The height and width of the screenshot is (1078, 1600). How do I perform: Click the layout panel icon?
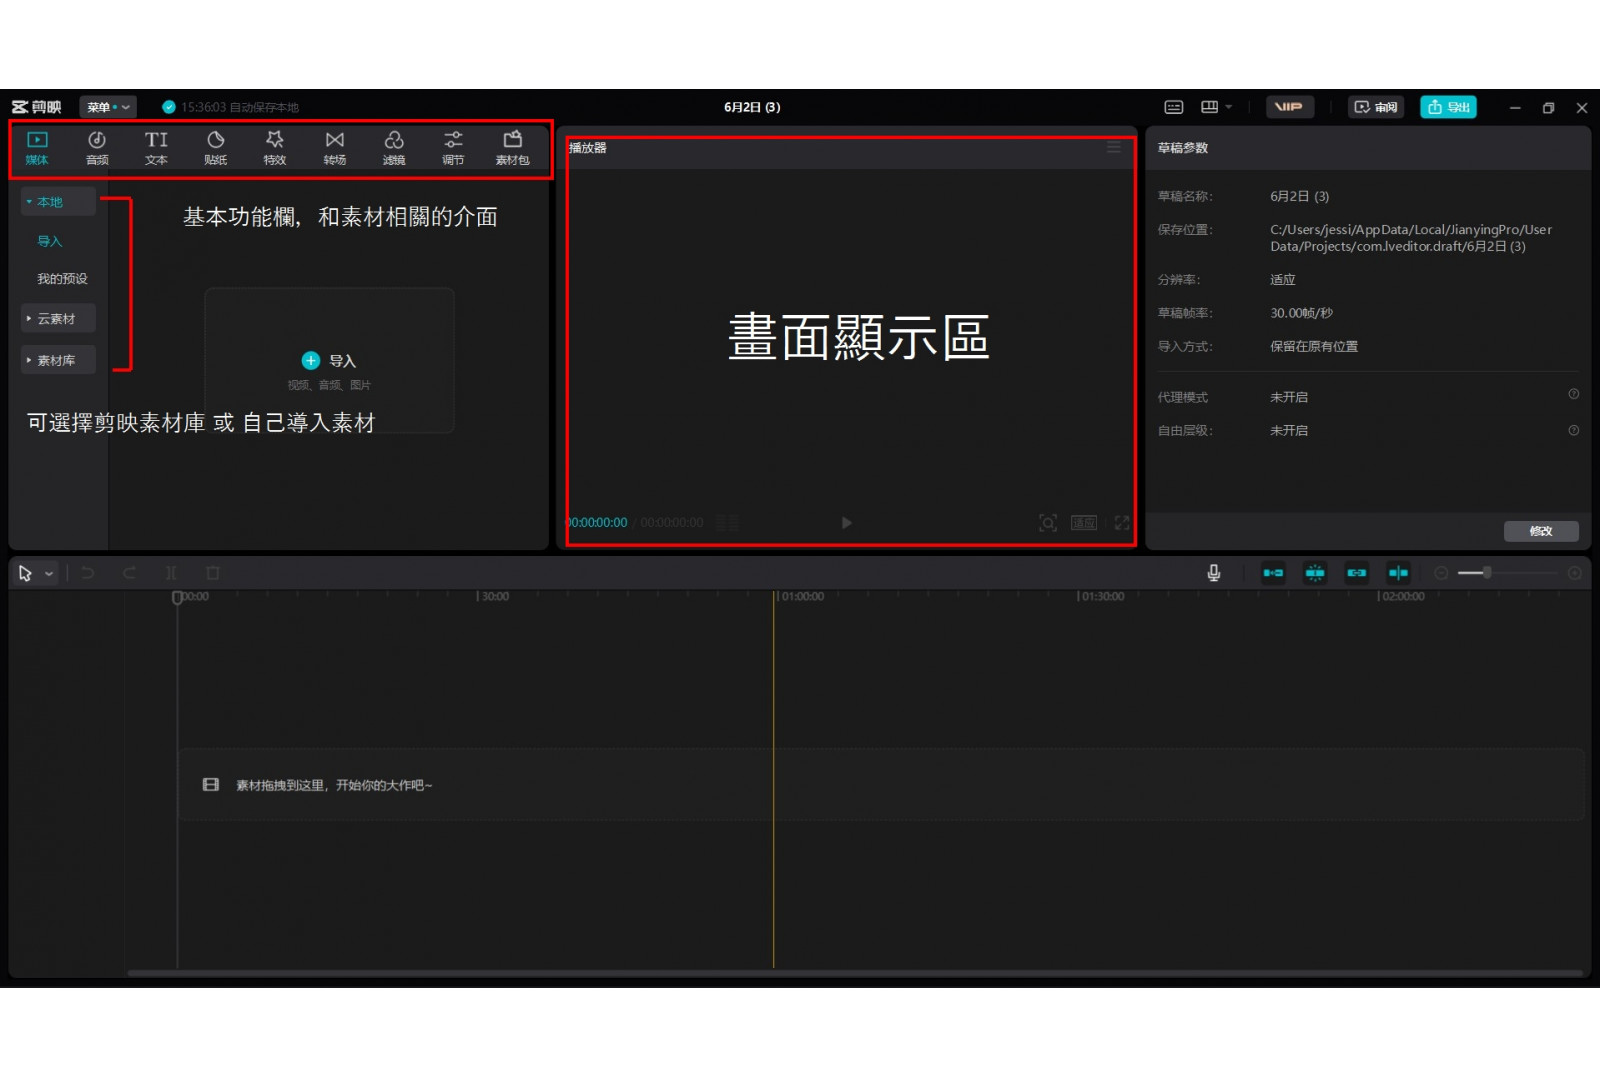point(1209,107)
